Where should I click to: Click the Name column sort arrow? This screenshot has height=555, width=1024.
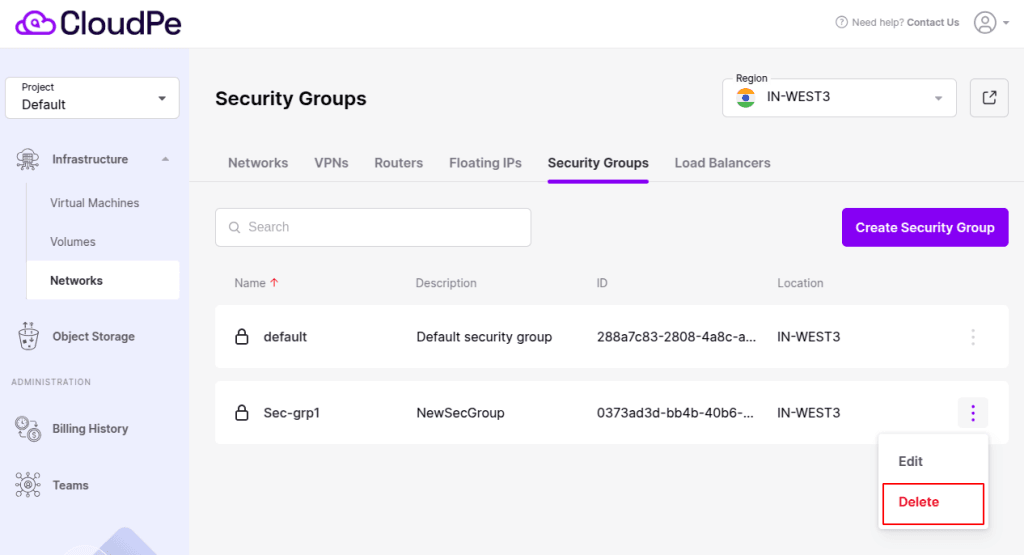coord(274,283)
